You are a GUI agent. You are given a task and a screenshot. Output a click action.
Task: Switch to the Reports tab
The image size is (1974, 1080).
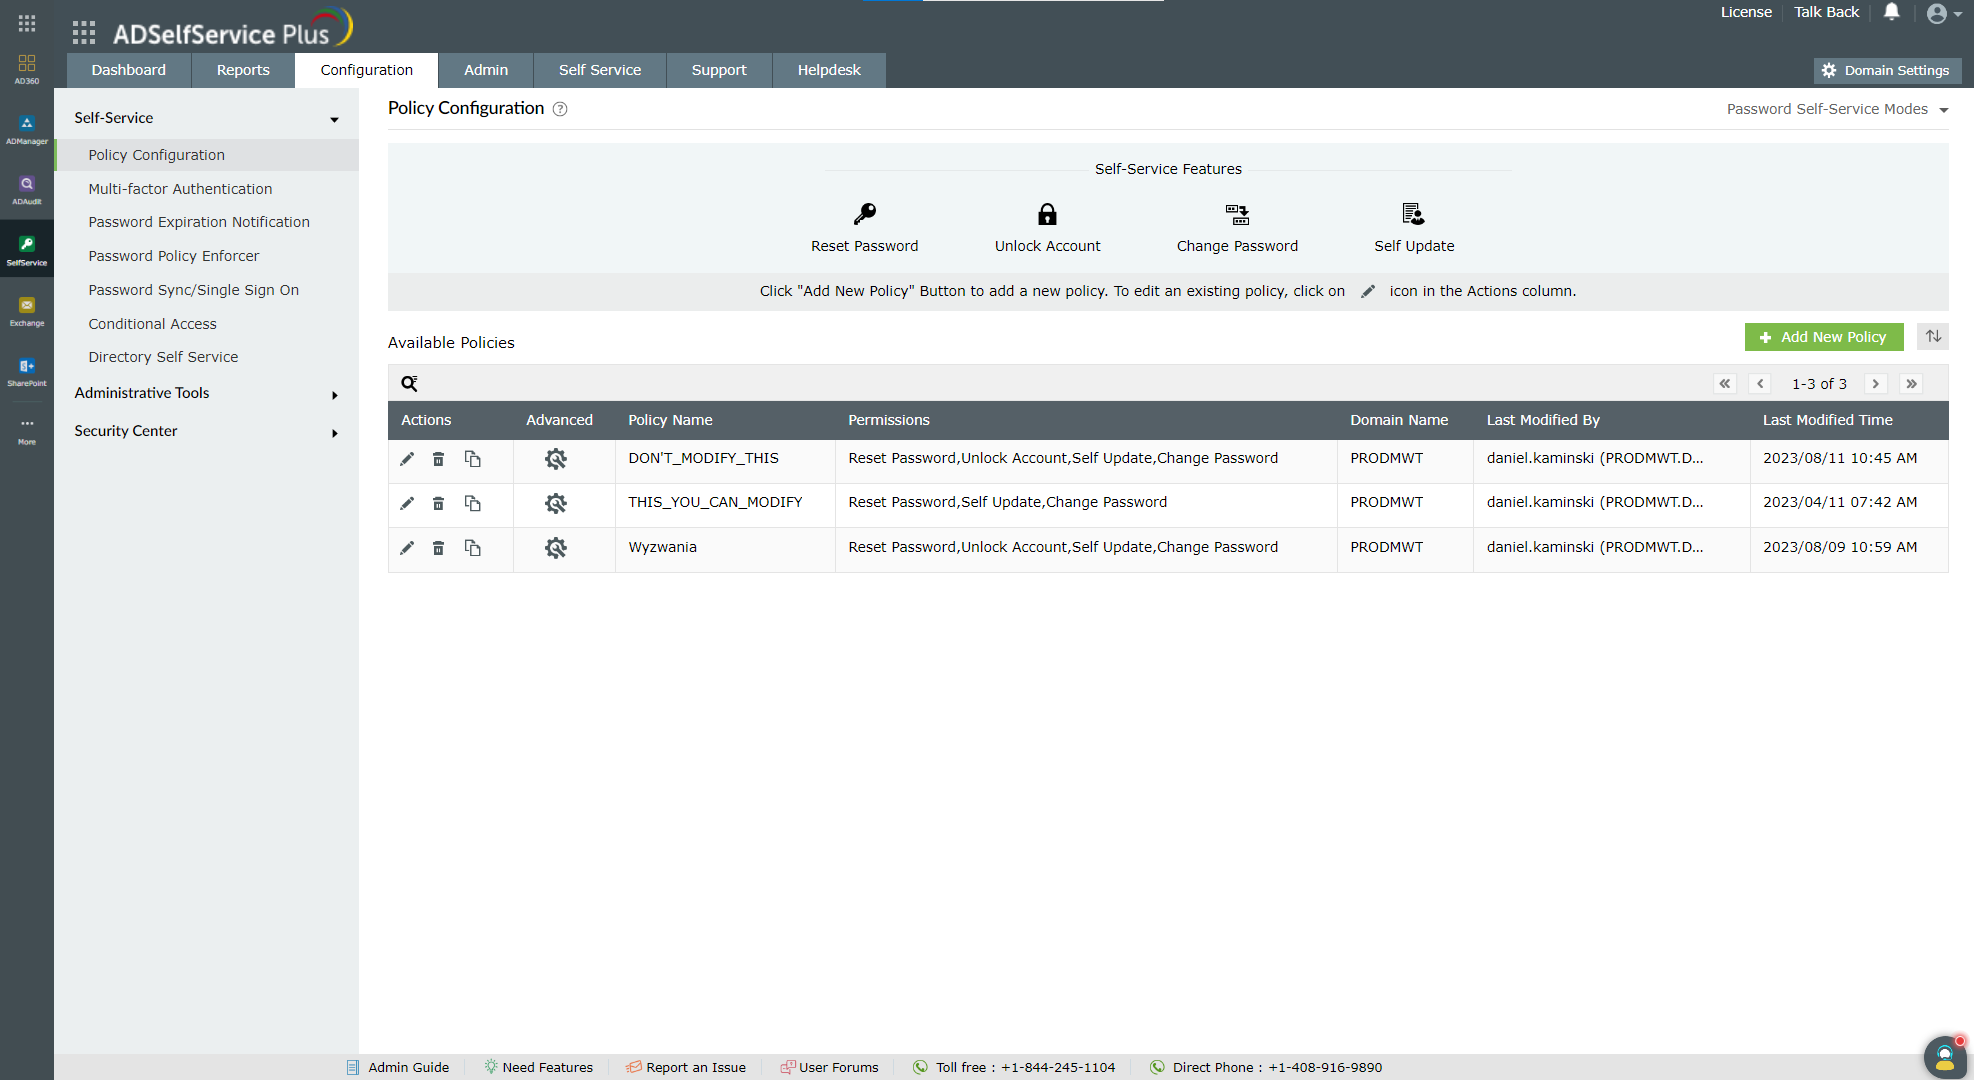(243, 70)
